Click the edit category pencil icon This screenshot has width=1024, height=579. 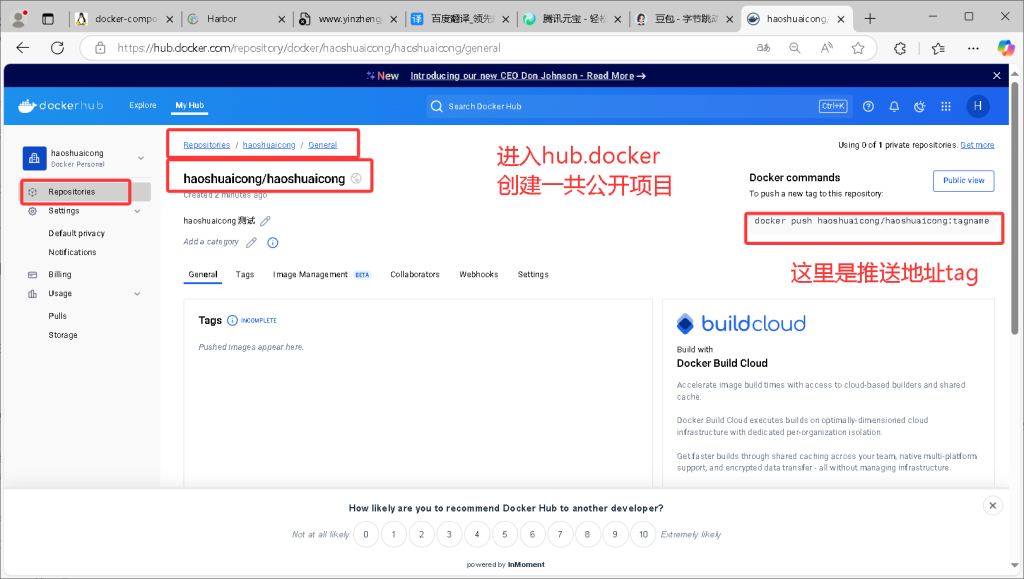(x=251, y=242)
